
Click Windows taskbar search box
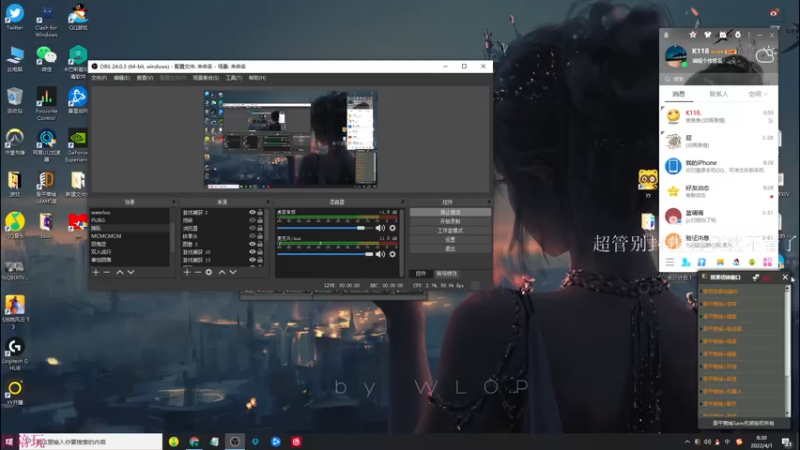tap(91, 442)
